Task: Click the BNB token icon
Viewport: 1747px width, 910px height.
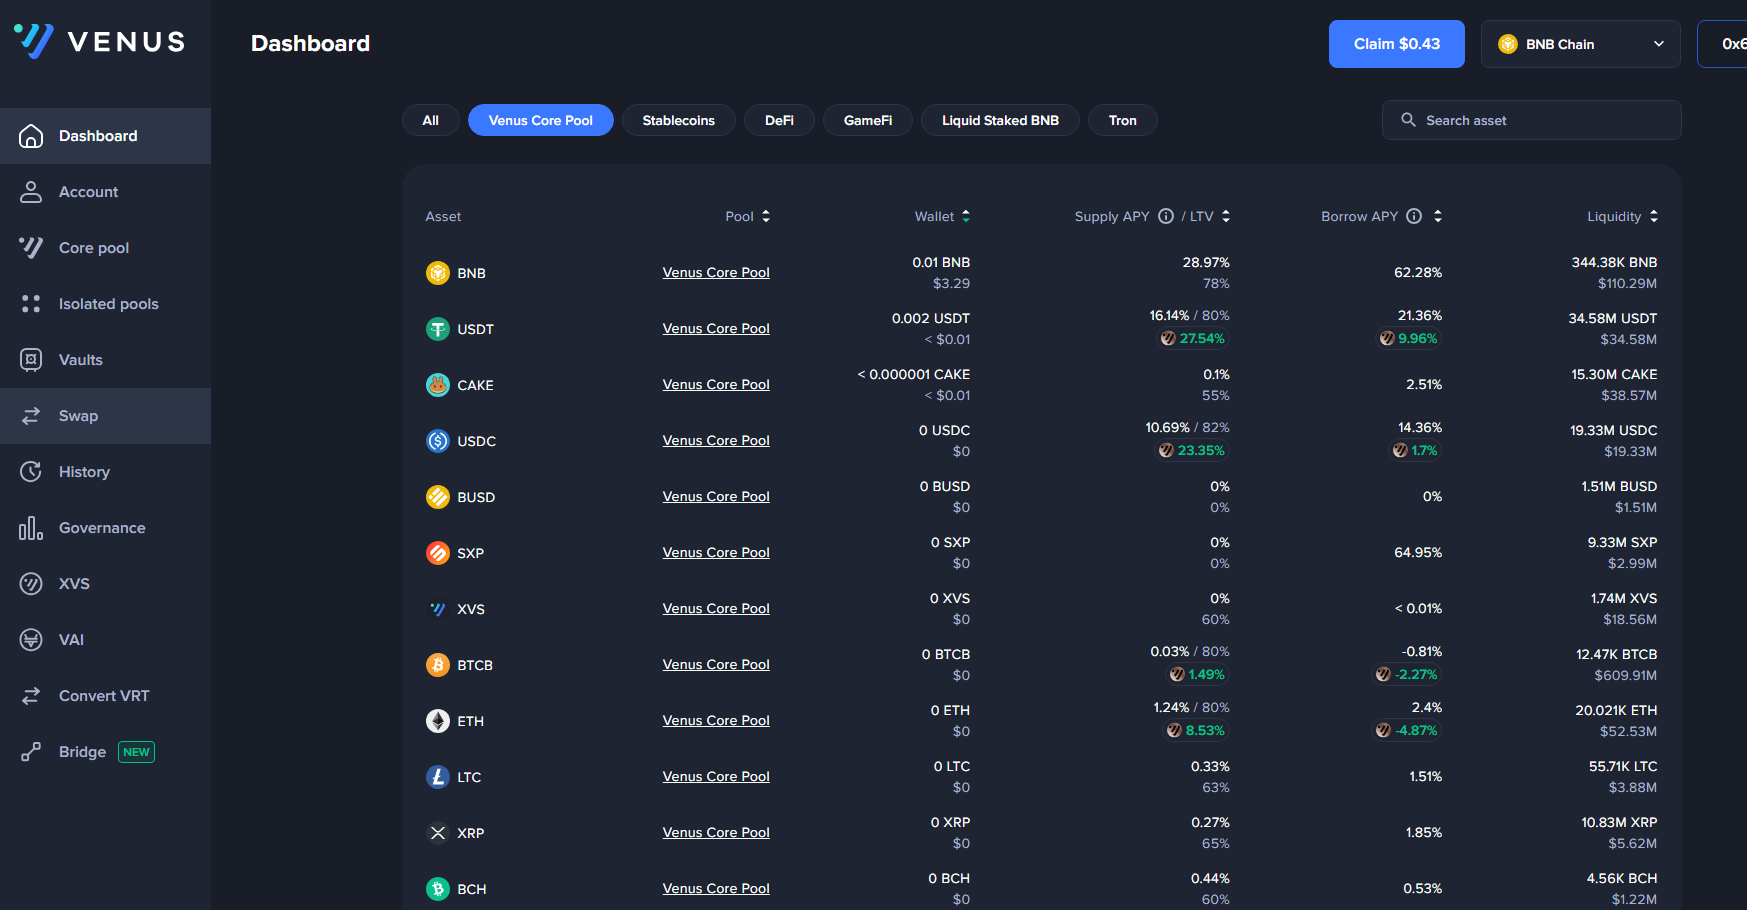Action: [x=438, y=273]
